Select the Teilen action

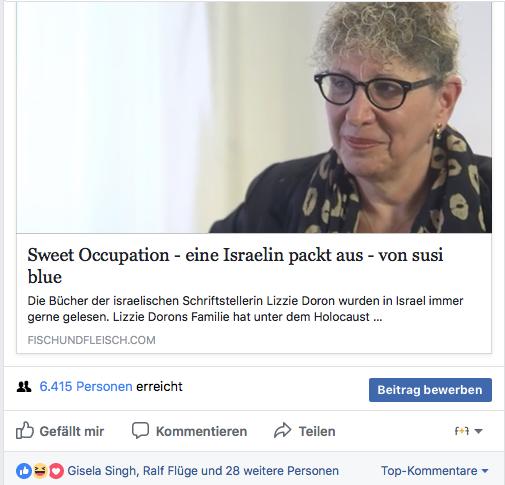305,431
